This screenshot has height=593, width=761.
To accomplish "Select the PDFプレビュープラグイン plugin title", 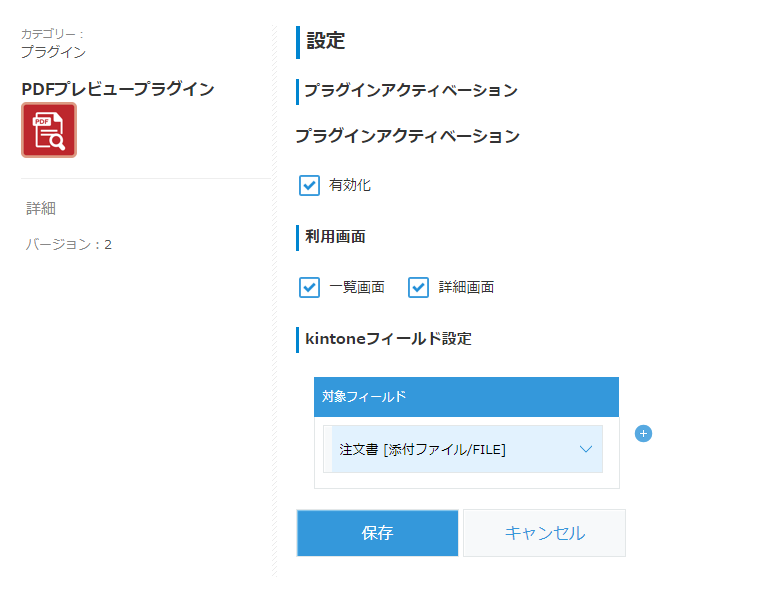I will click(x=117, y=89).
